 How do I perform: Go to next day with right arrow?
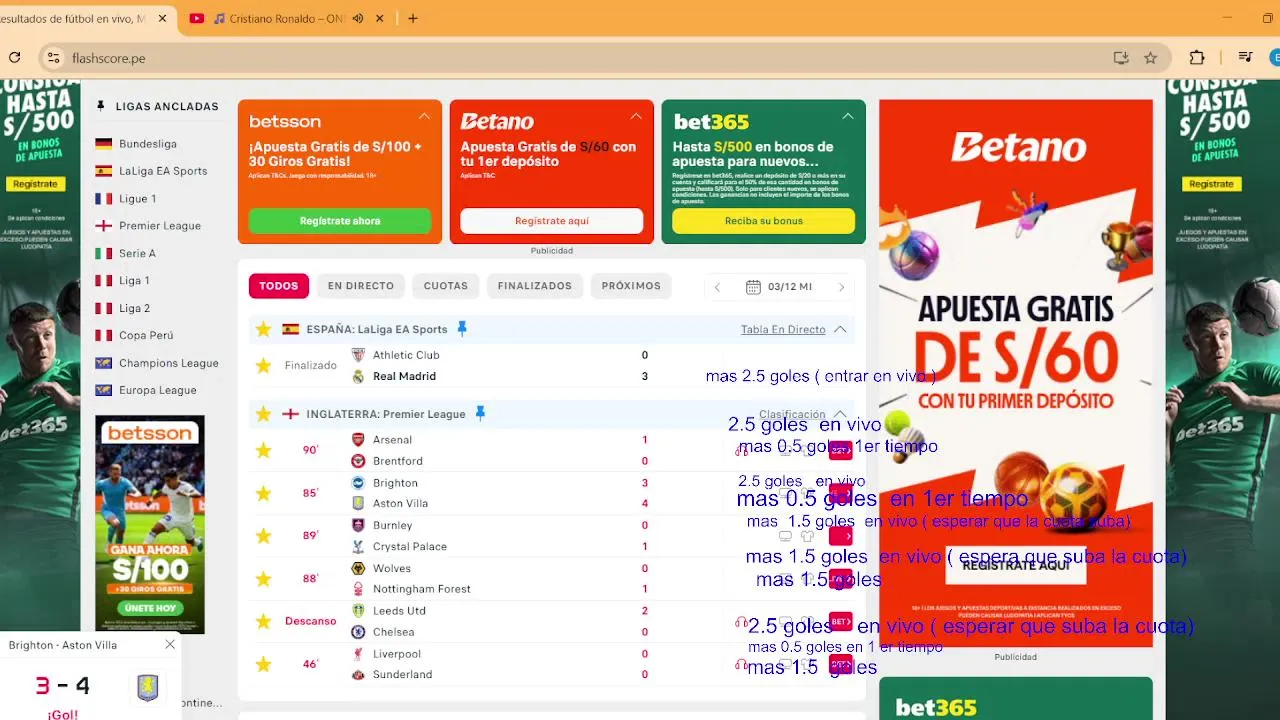coord(841,287)
